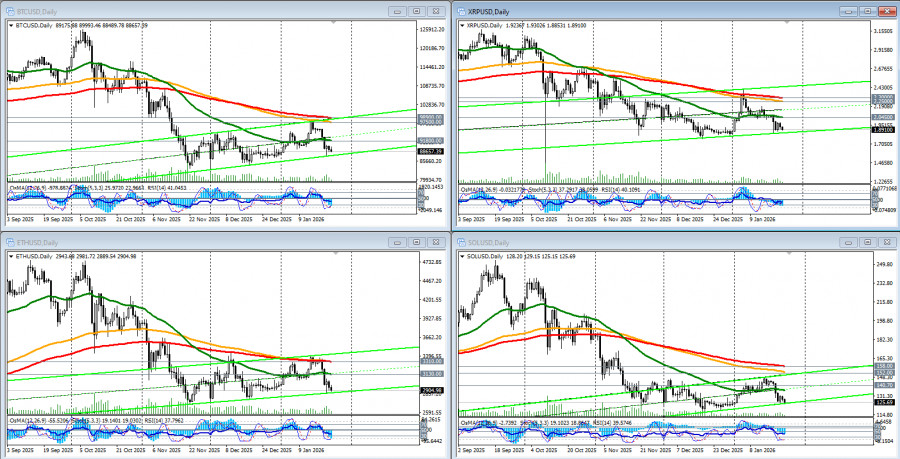Maximize the BTCUSD chart window

click(417, 11)
